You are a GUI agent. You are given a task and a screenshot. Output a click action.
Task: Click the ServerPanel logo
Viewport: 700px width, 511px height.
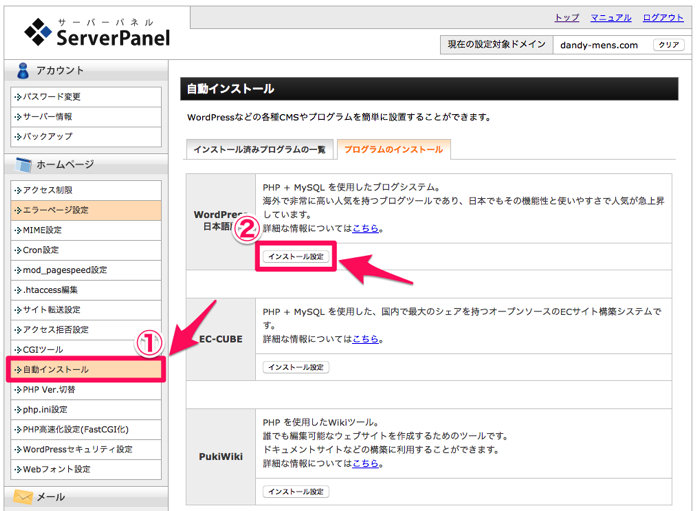tap(97, 32)
